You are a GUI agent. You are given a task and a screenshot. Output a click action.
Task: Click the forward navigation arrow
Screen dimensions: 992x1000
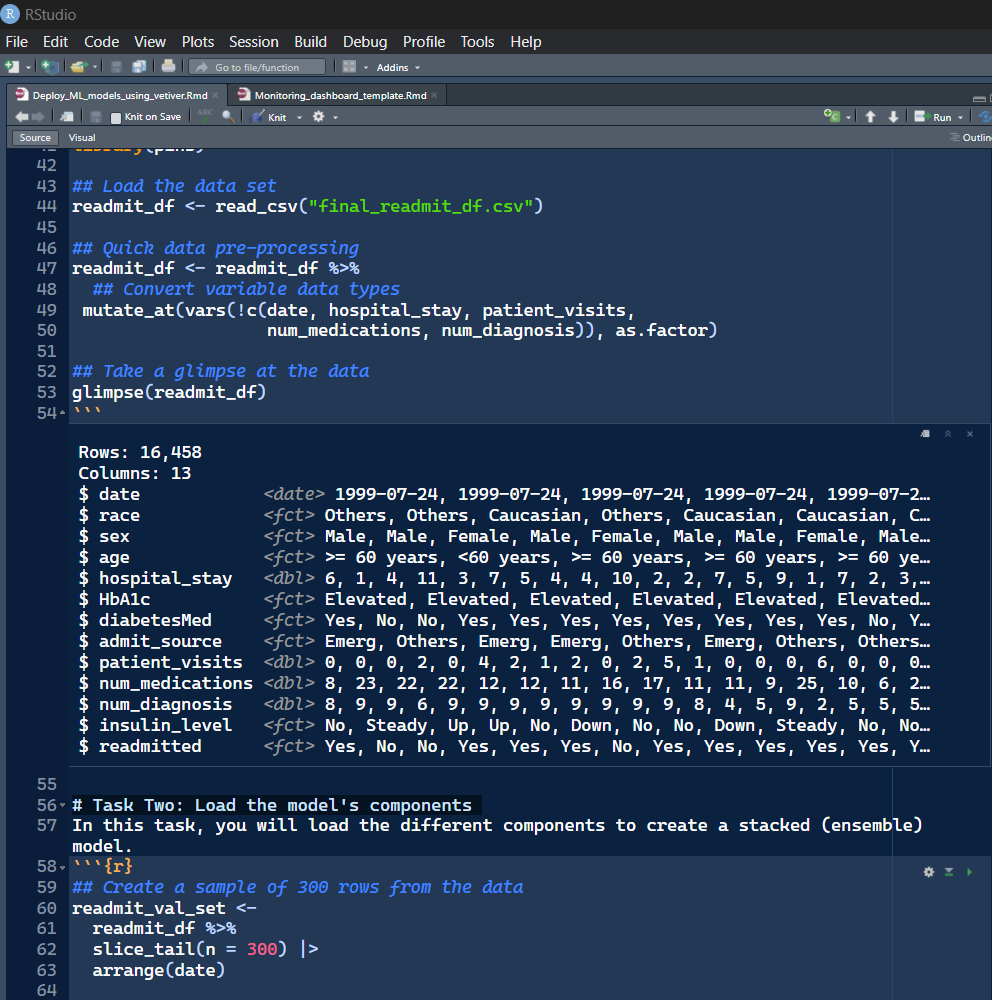pyautogui.click(x=38, y=117)
